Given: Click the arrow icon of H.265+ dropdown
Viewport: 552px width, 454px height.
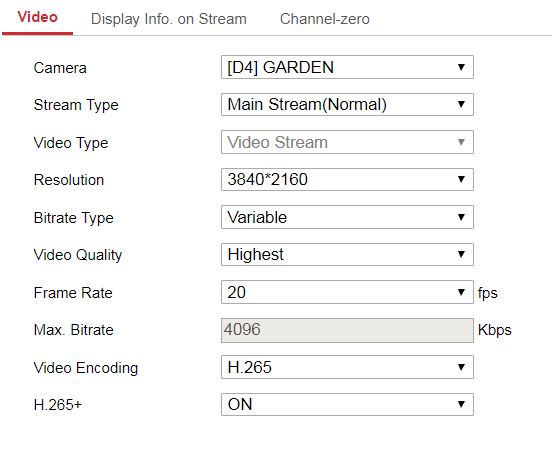Looking at the screenshot, I should [461, 404].
